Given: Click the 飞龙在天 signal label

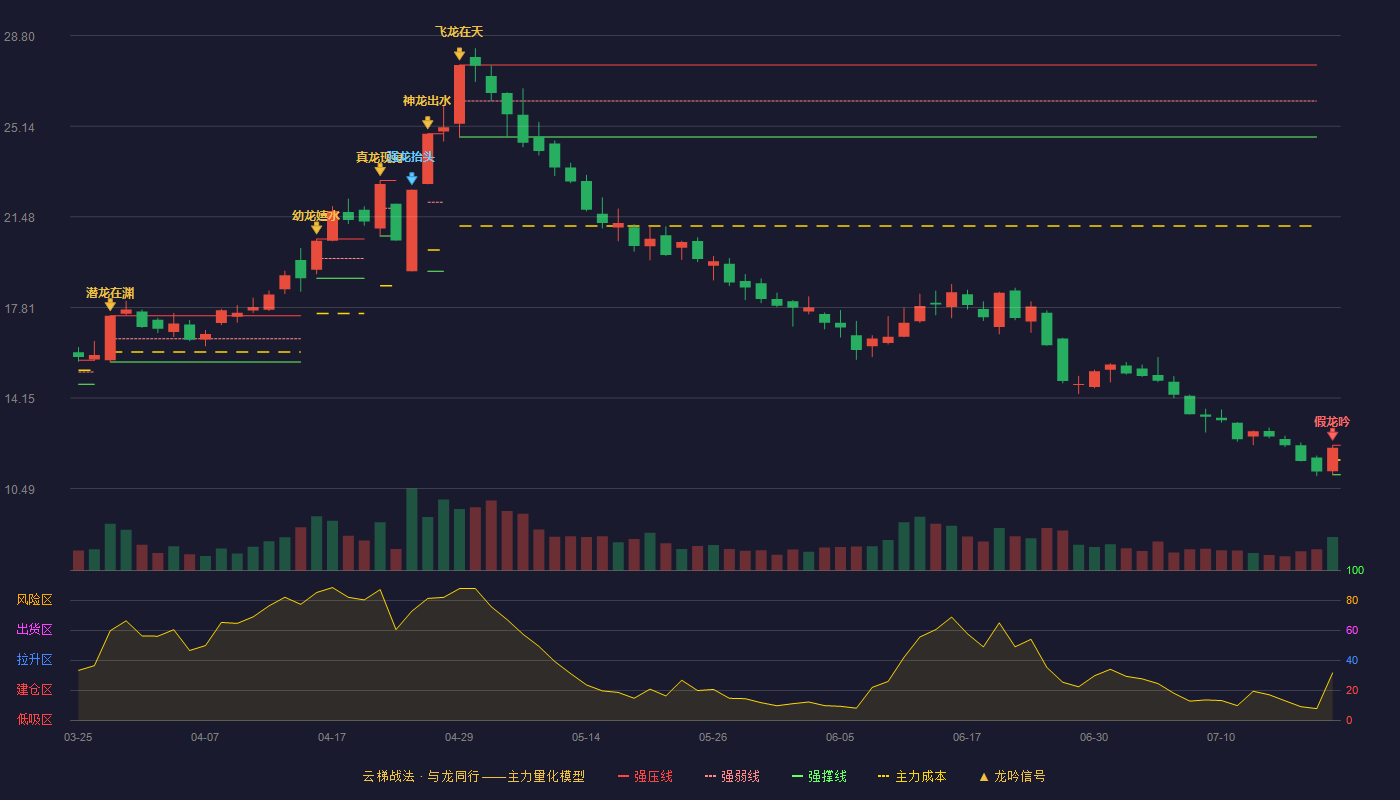Looking at the screenshot, I should tap(459, 32).
